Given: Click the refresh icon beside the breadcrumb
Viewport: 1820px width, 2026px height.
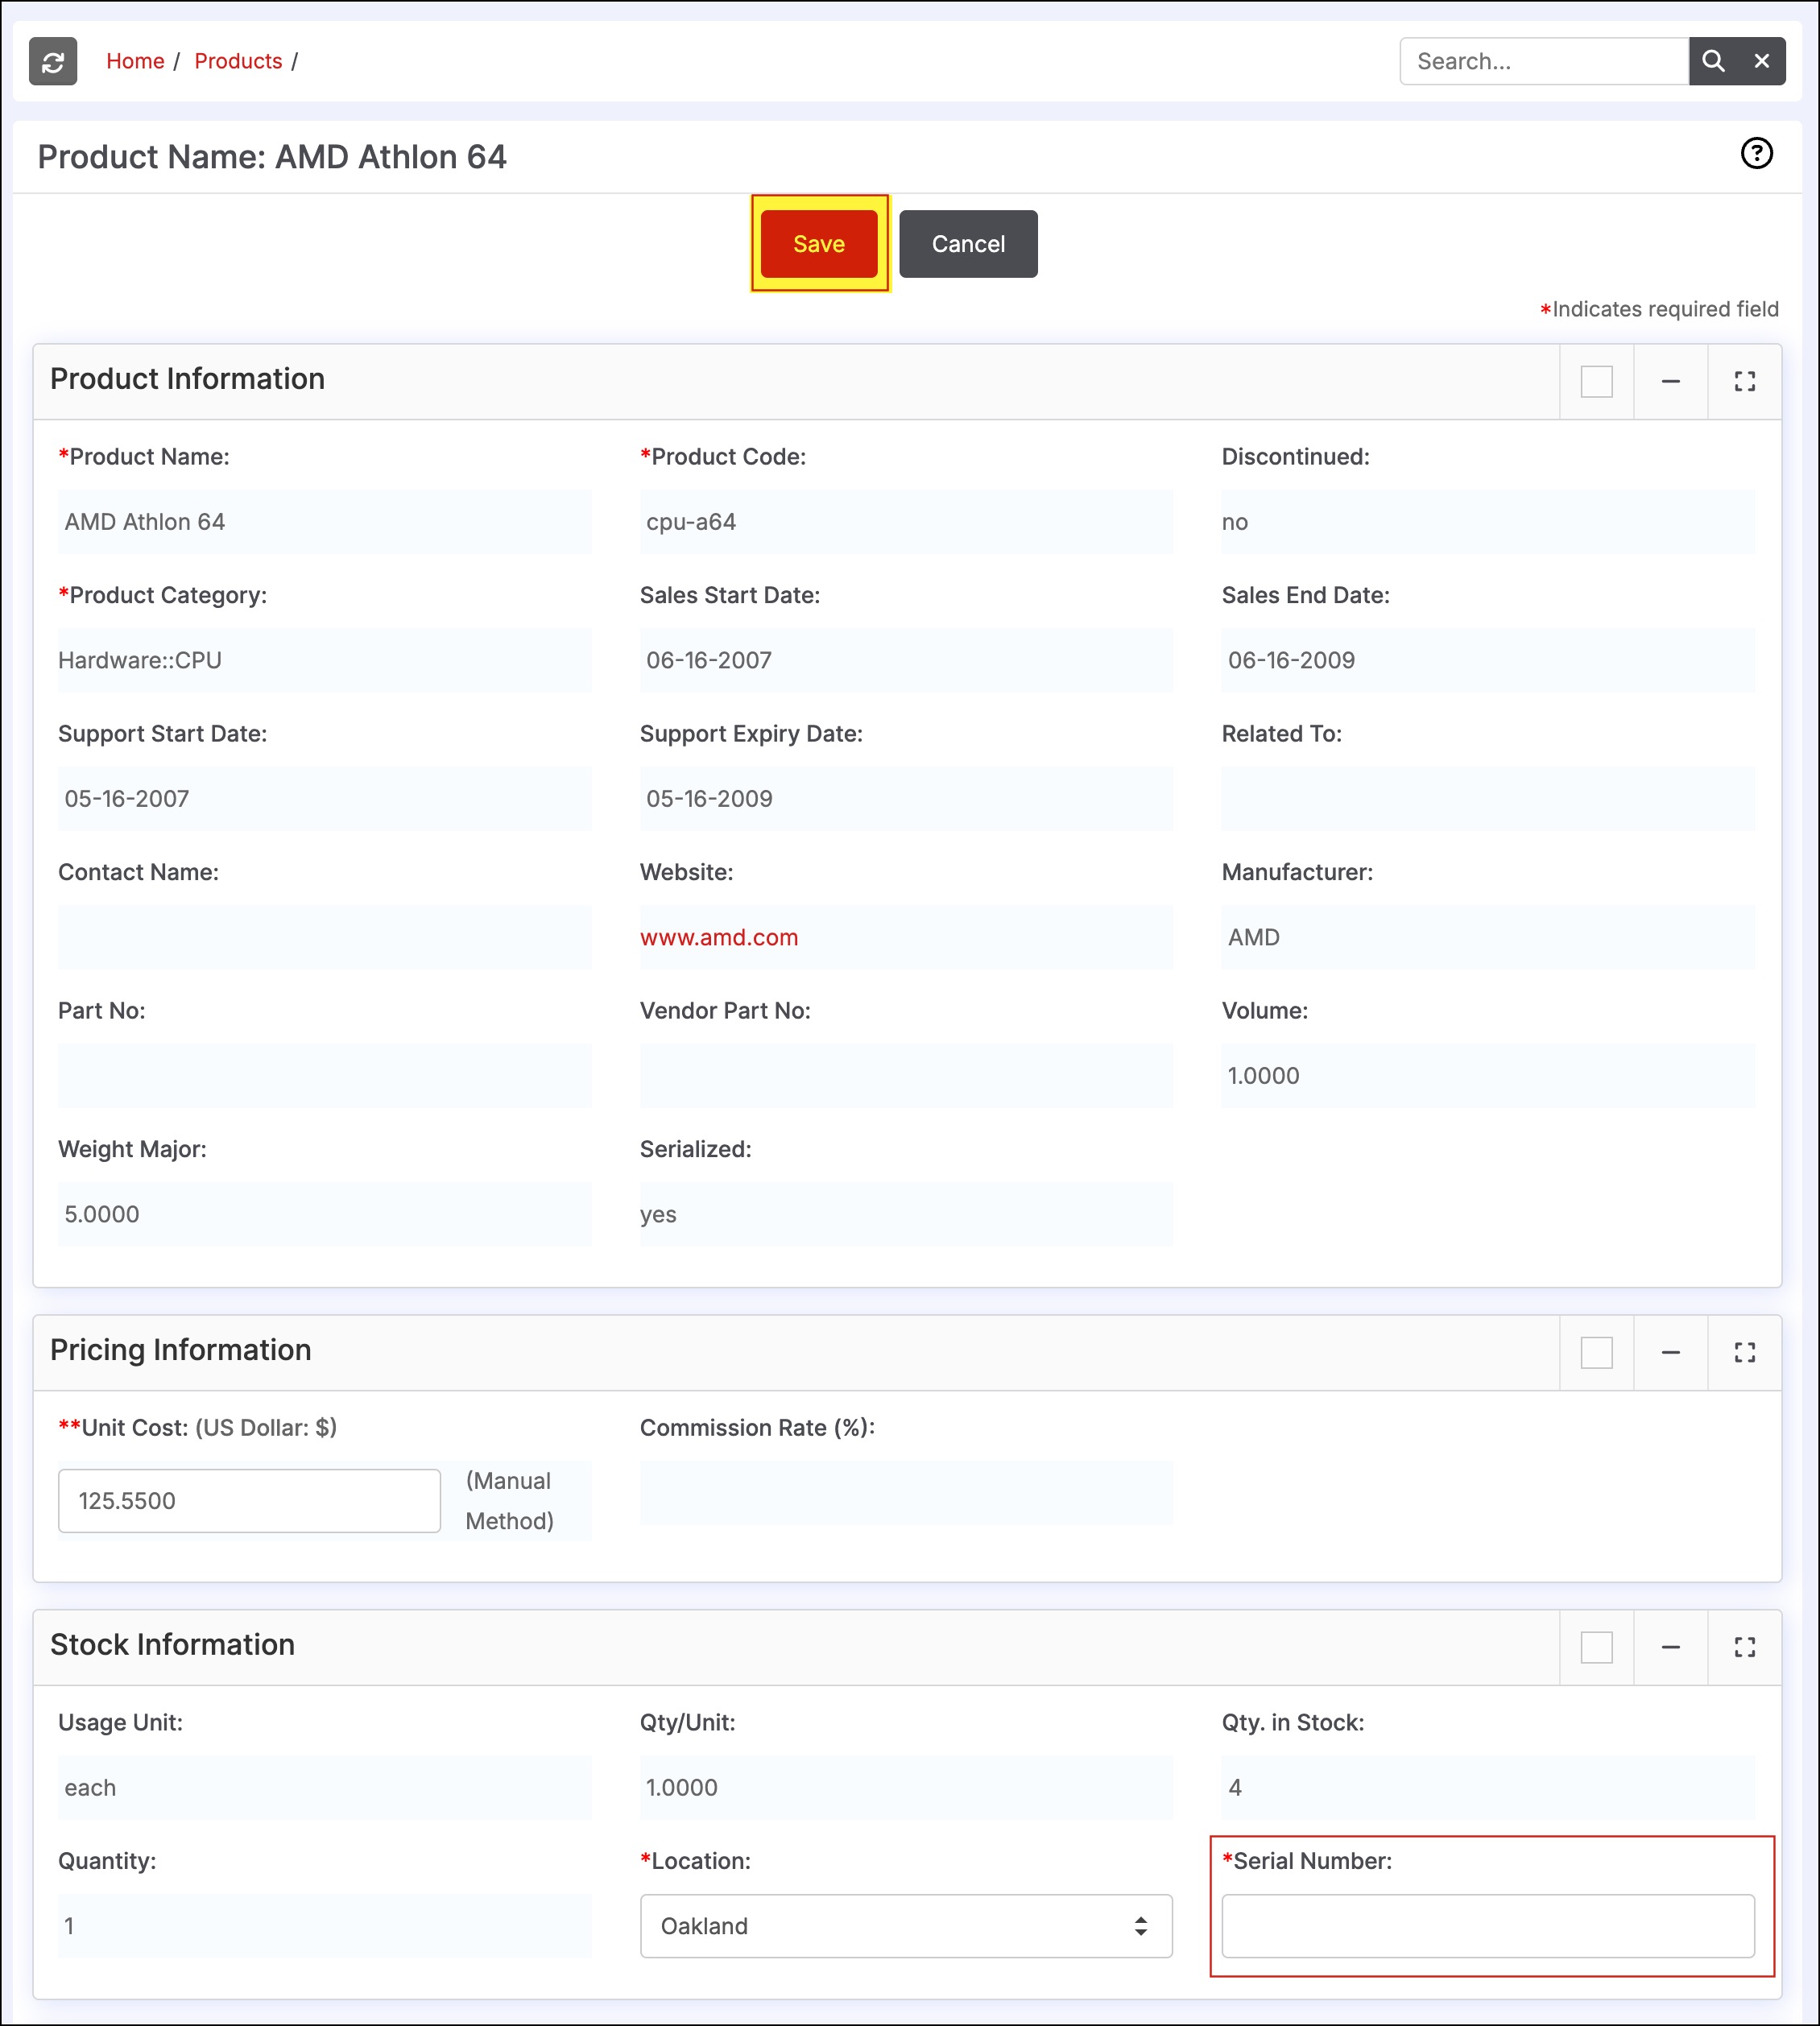Looking at the screenshot, I should (53, 61).
